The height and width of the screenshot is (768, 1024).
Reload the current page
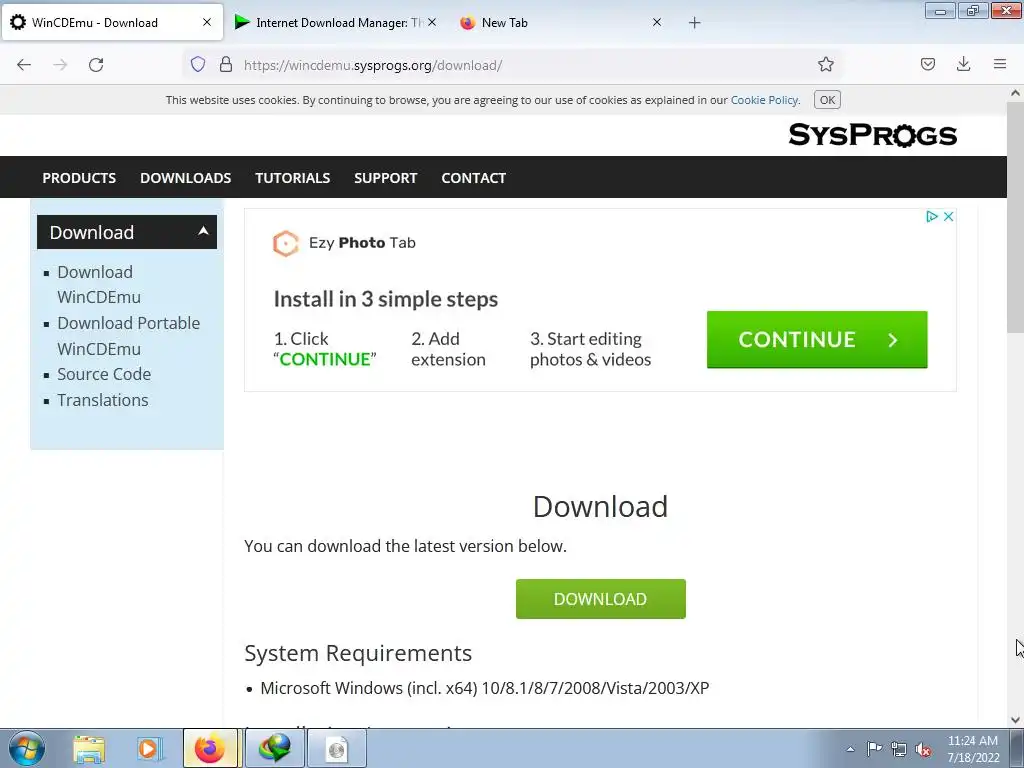click(x=96, y=65)
